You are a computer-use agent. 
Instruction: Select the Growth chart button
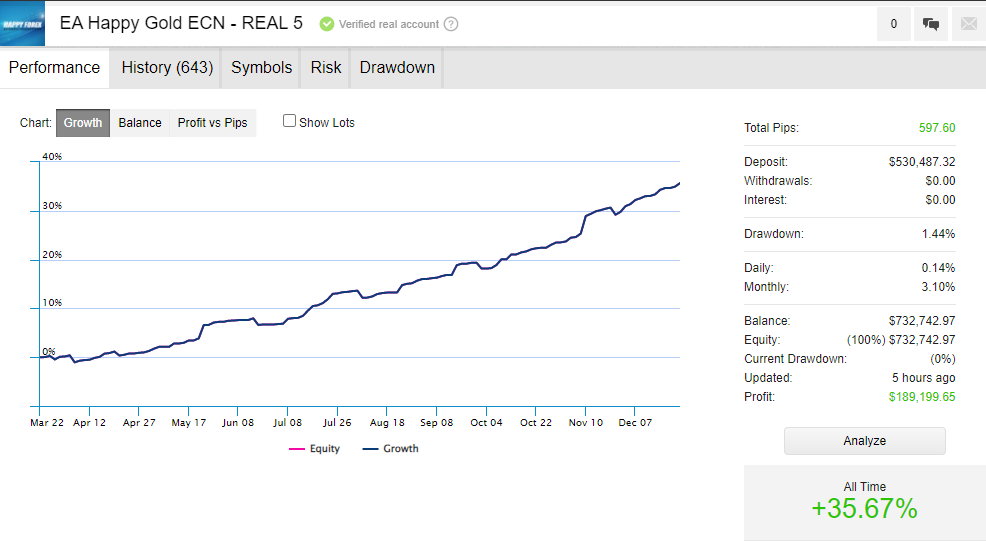coord(83,123)
